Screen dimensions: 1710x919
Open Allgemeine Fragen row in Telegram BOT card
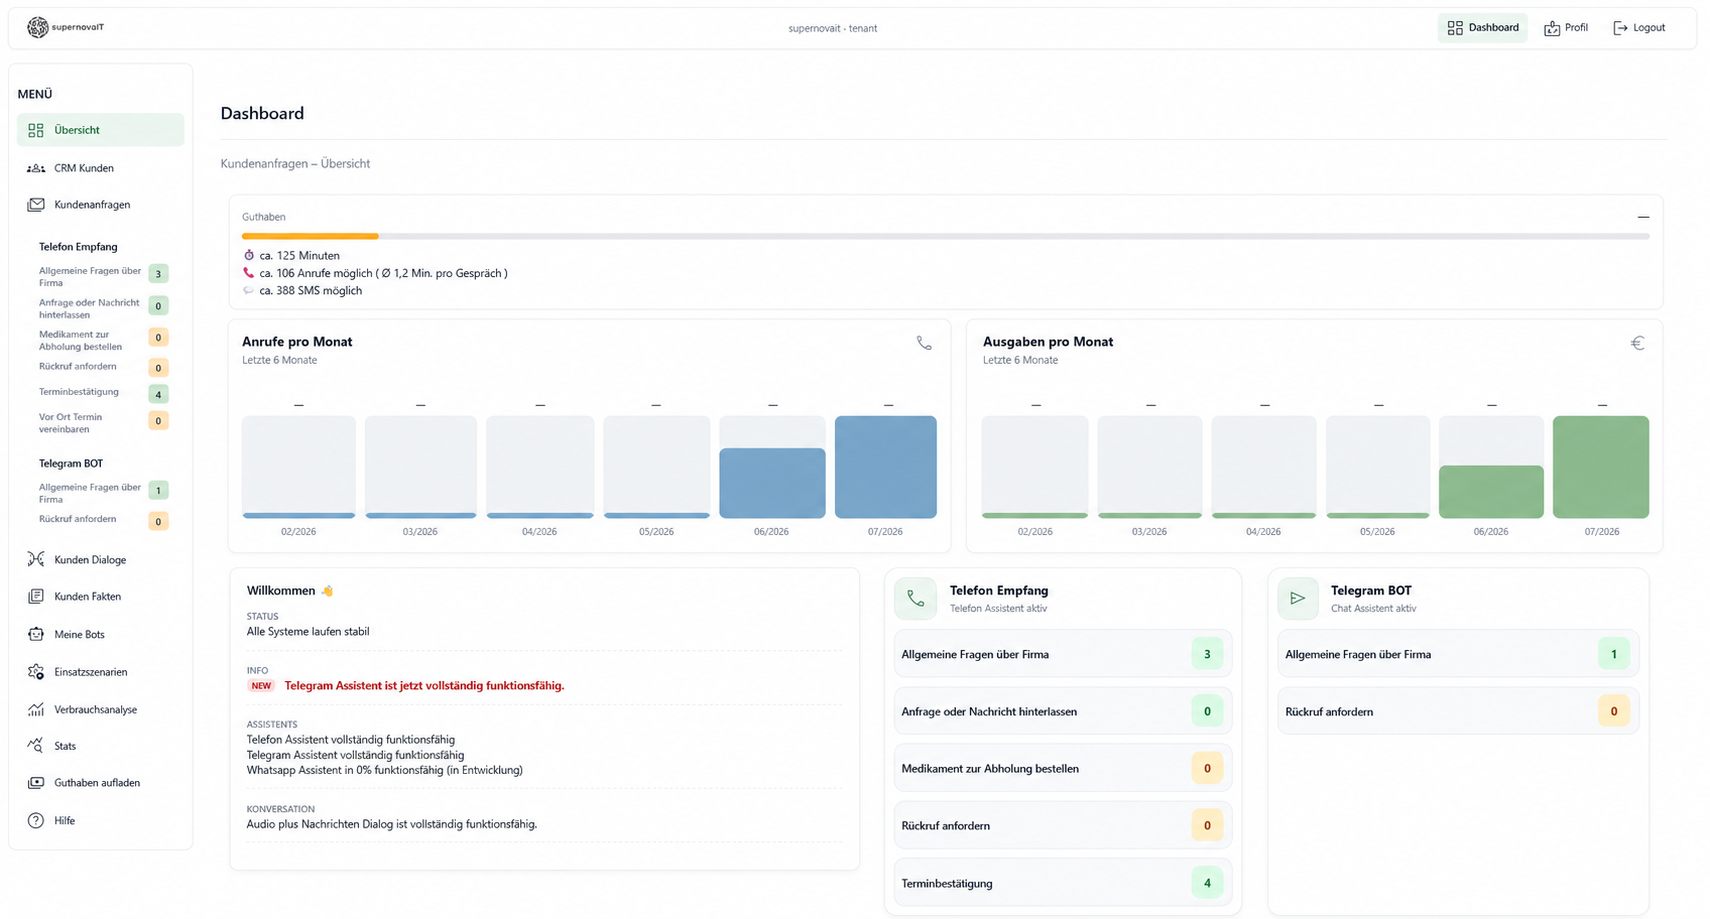[1458, 654]
